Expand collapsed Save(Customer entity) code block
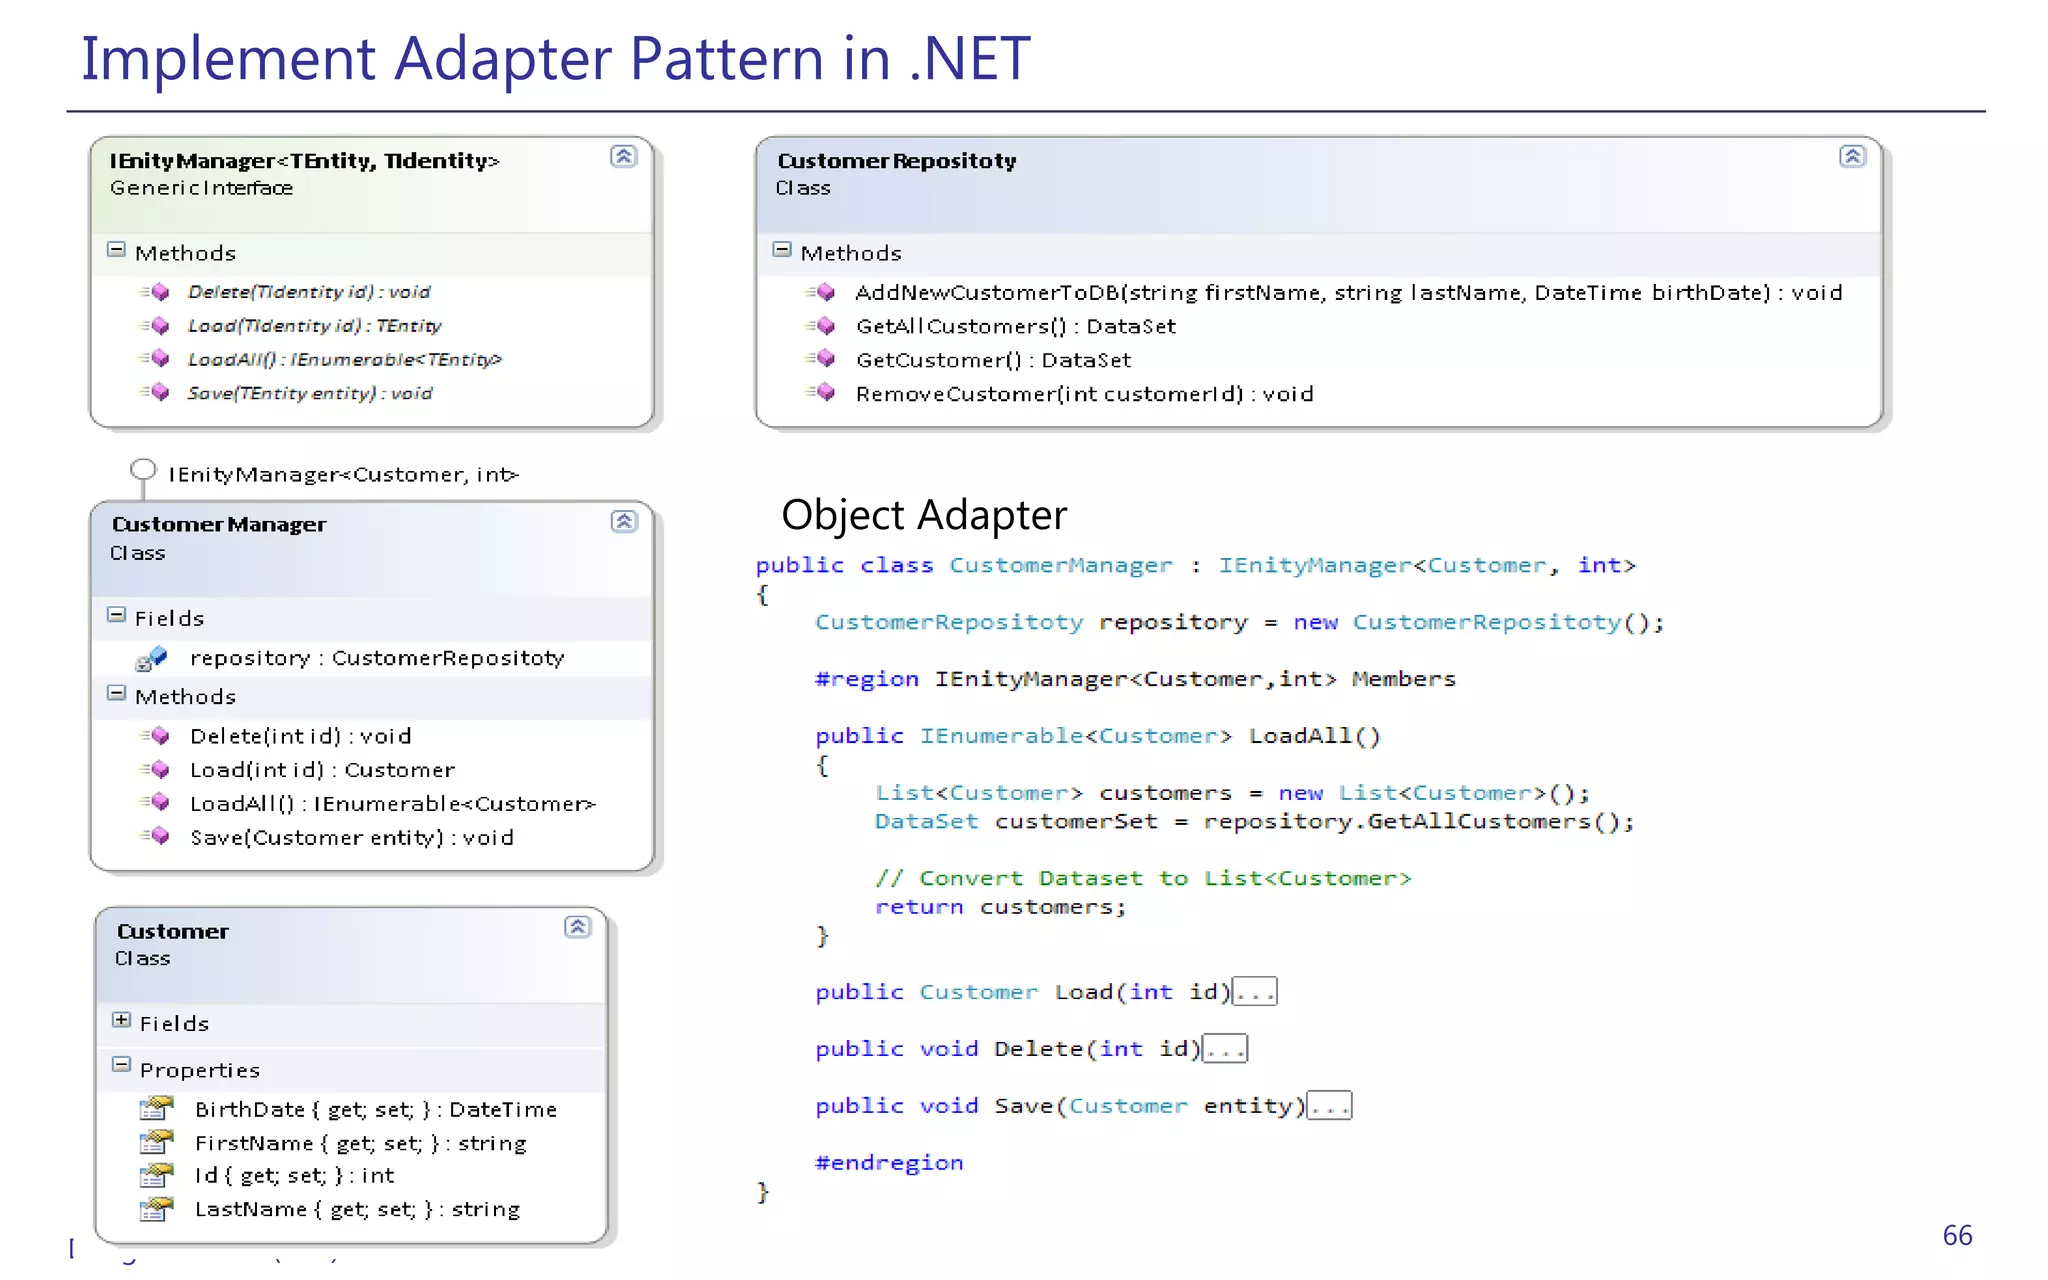Screen dimensions: 2048x1280 coord(1330,1106)
